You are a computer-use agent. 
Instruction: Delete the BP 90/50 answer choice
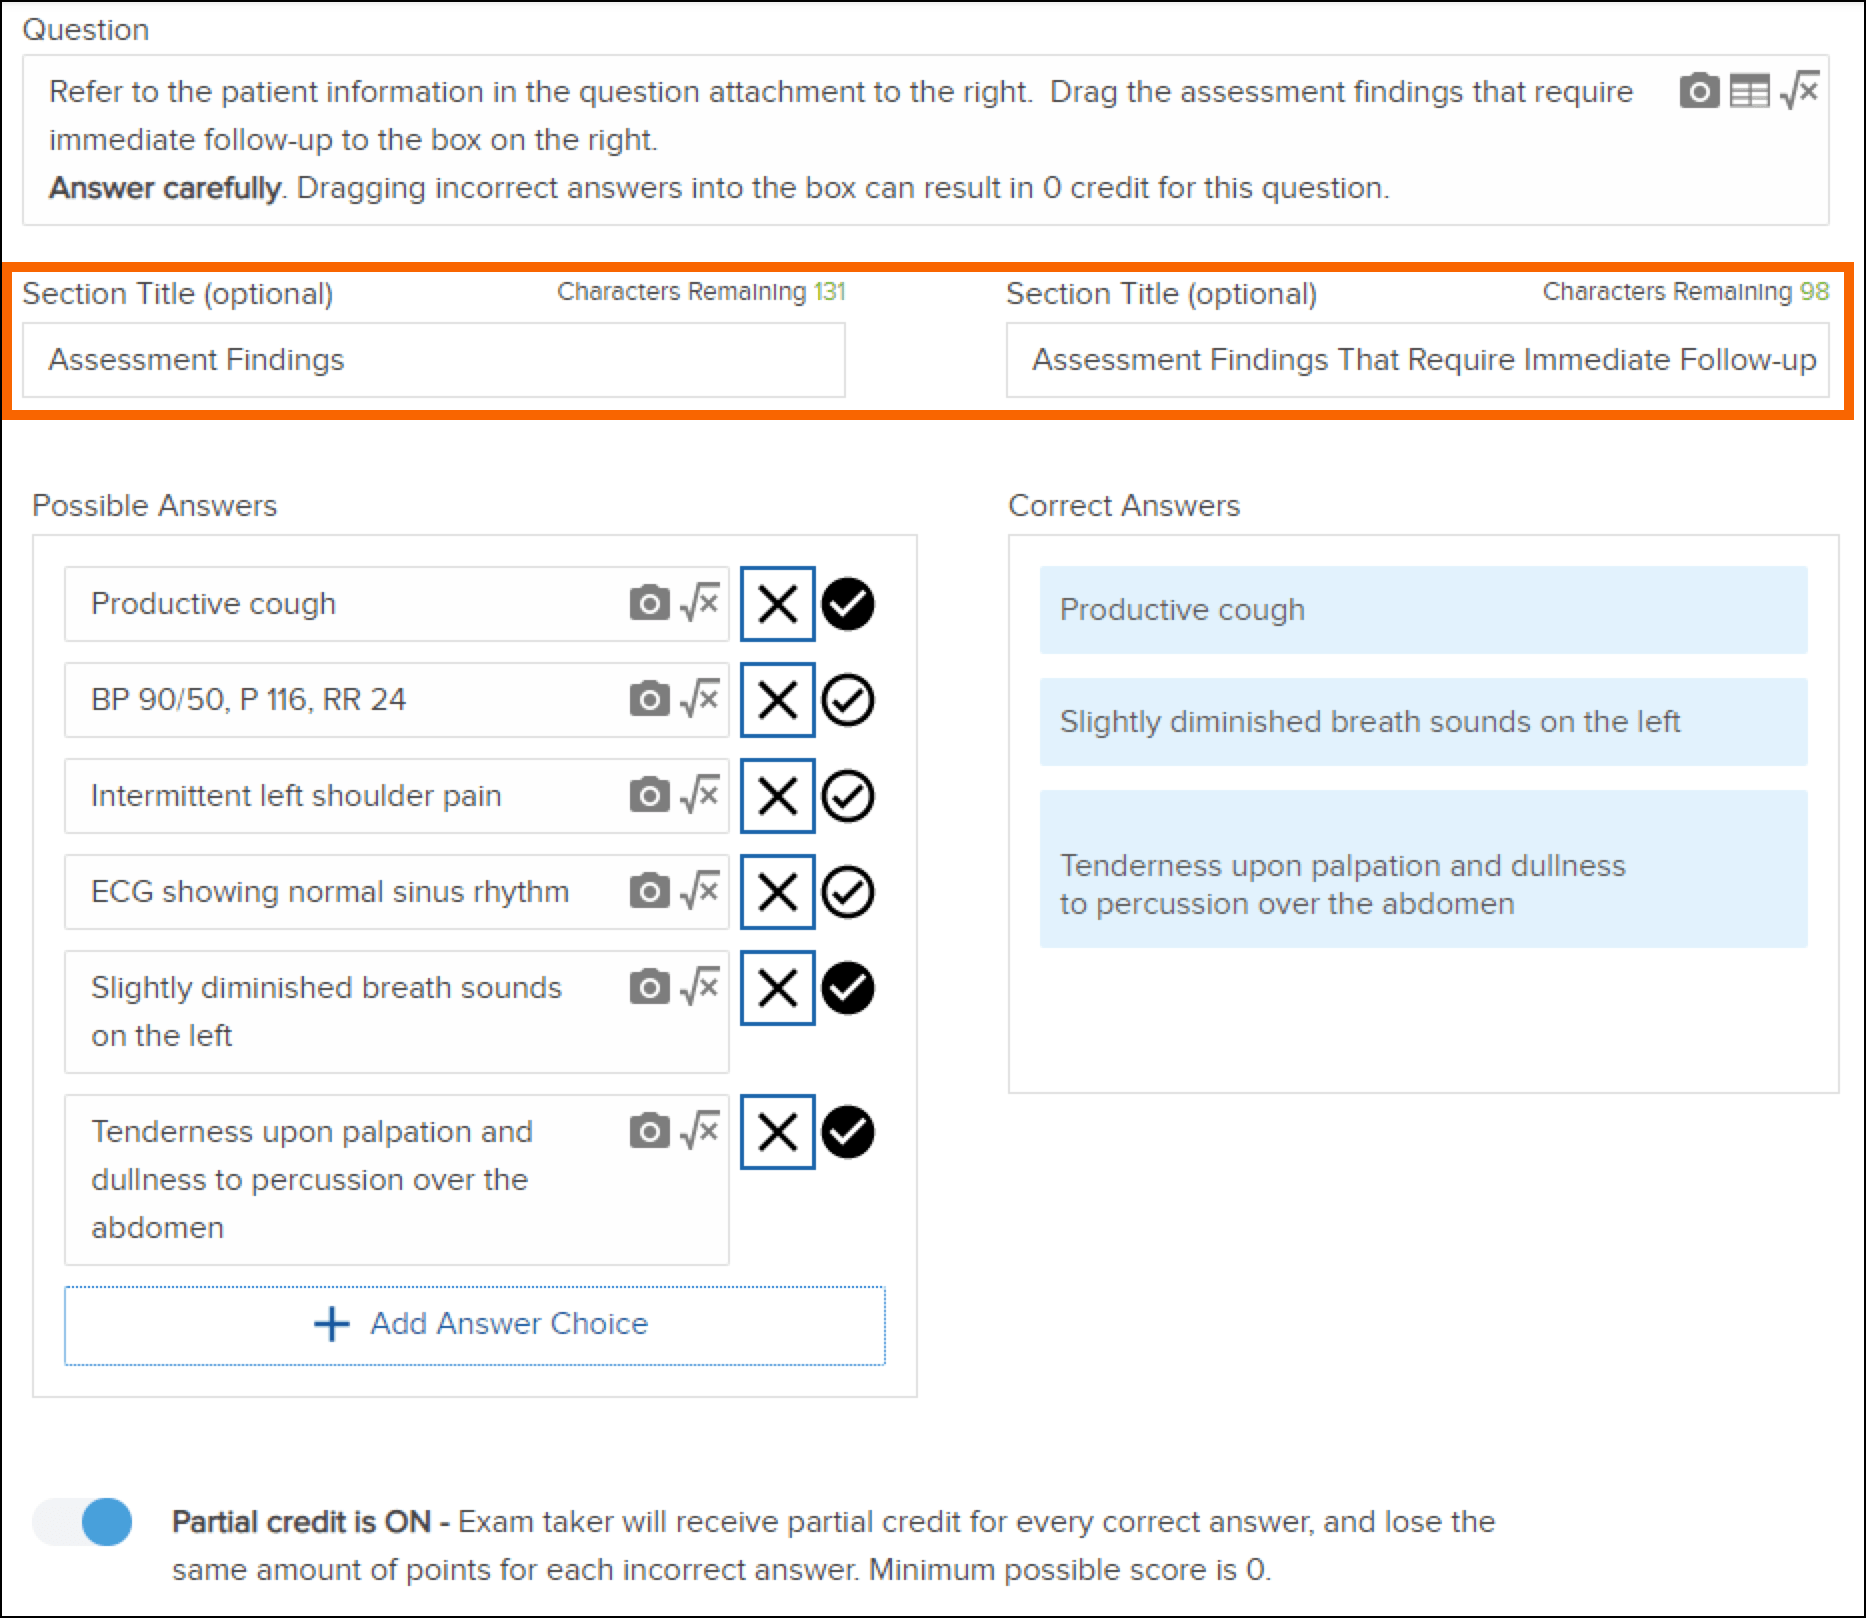click(x=777, y=699)
